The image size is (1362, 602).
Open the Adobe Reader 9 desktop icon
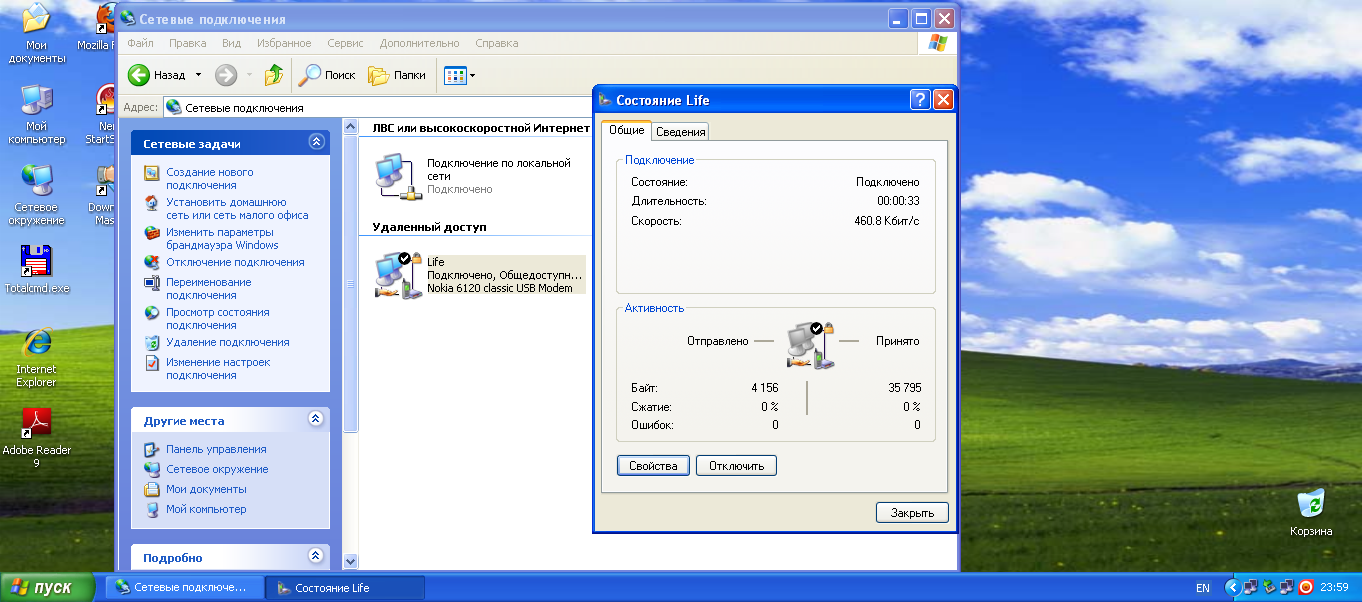37,438
